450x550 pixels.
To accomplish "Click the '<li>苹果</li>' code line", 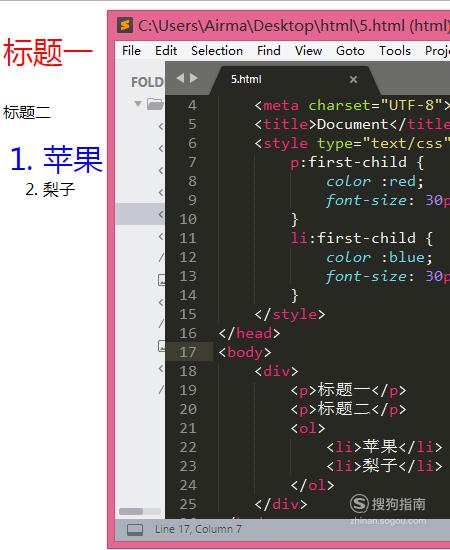I will click(x=384, y=447).
